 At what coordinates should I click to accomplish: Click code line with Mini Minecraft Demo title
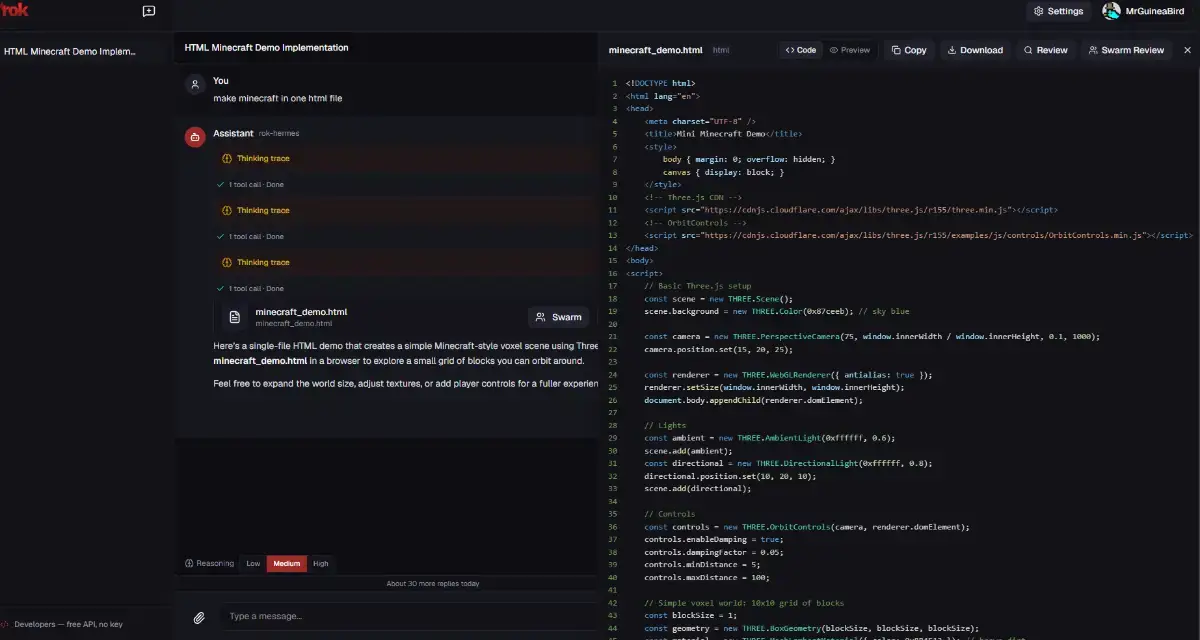click(723, 133)
